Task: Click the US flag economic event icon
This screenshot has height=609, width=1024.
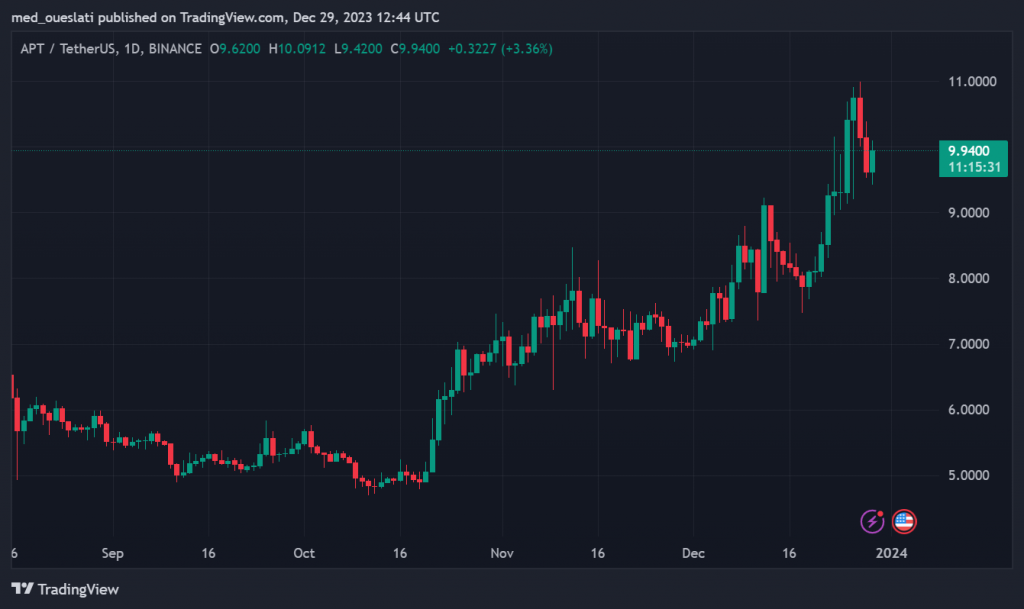Action: pos(904,520)
